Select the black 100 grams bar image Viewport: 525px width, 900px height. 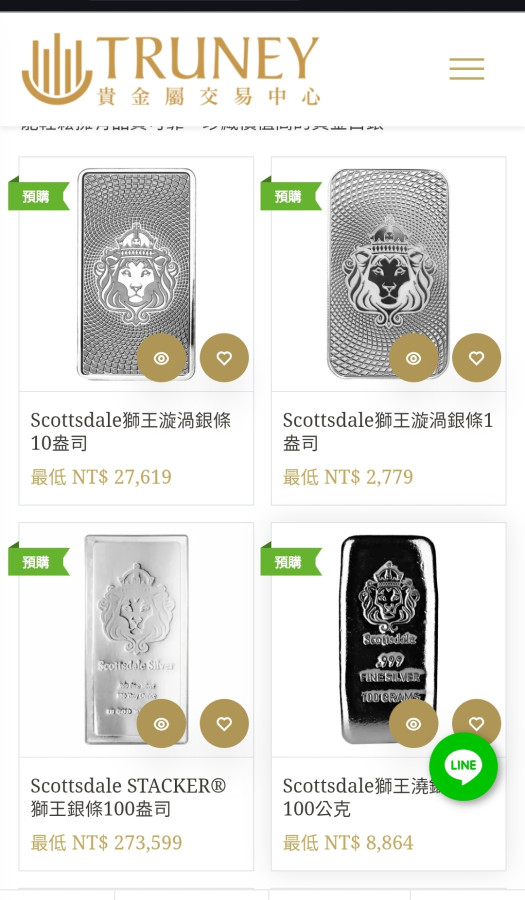click(x=388, y=639)
